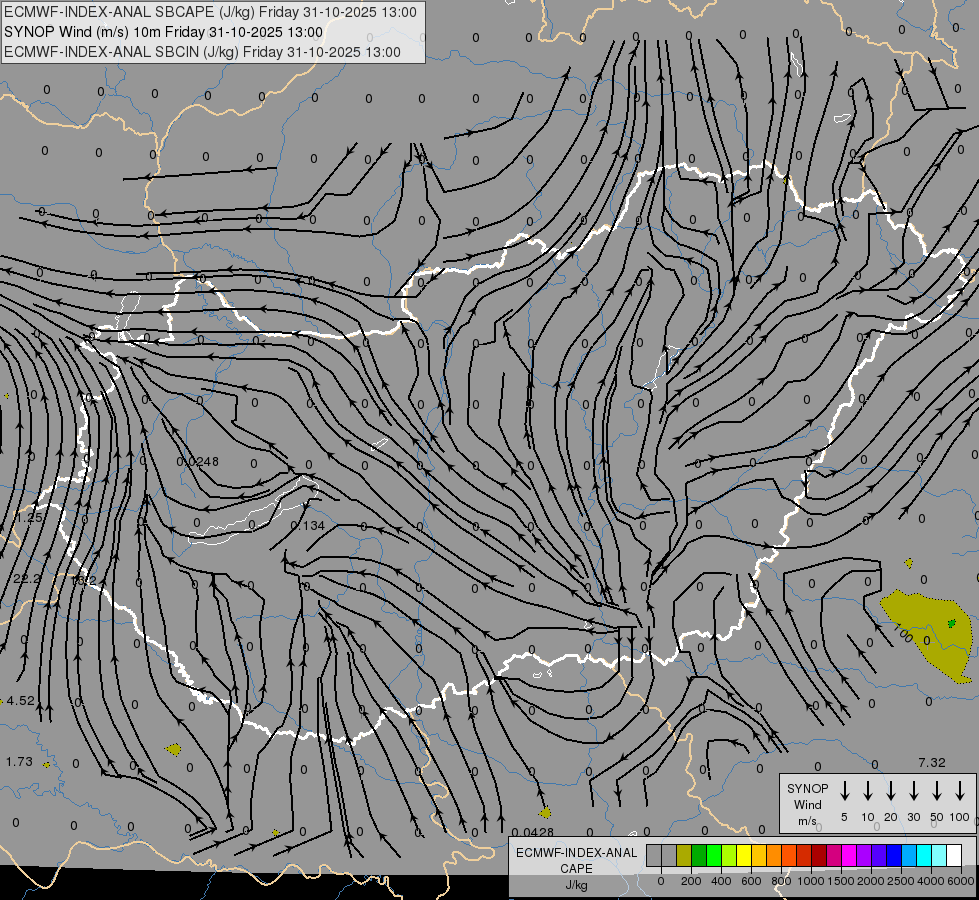Click the small green dot inside olive area
This screenshot has width=979, height=900.
click(952, 623)
